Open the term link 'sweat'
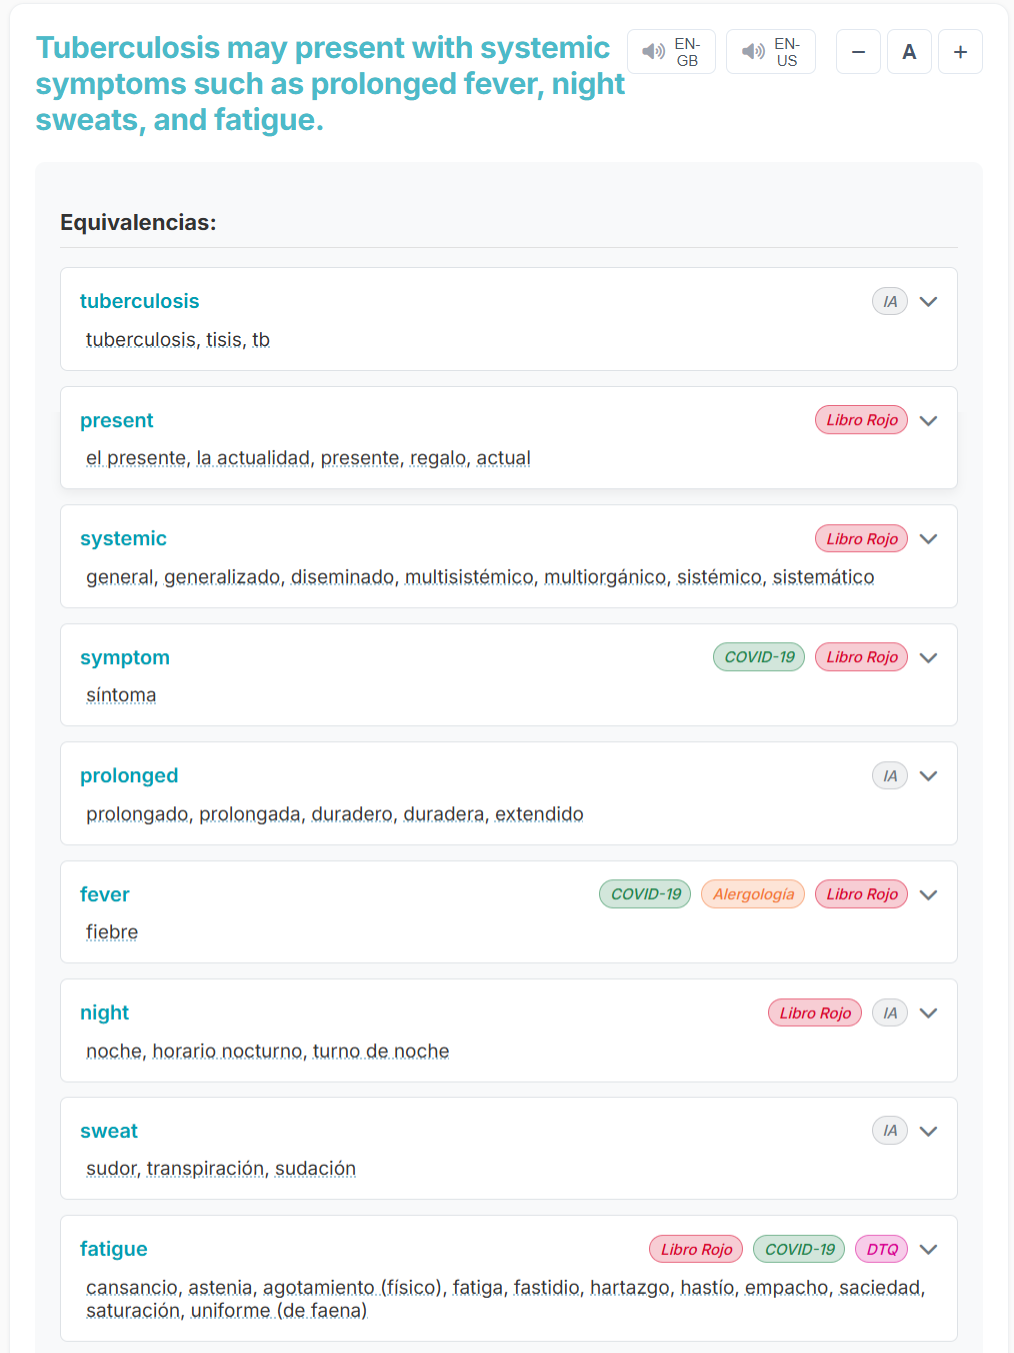The height and width of the screenshot is (1353, 1014). tap(109, 1131)
